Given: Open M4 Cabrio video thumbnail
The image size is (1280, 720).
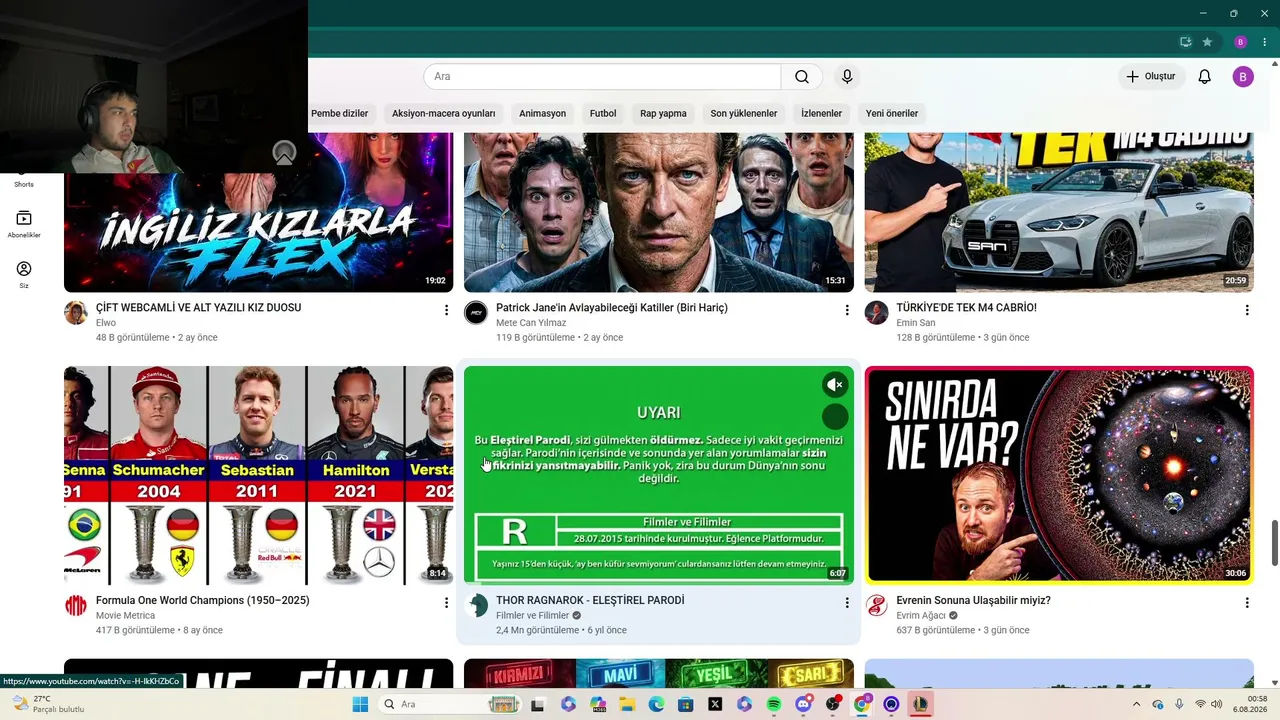Looking at the screenshot, I should (x=1059, y=213).
